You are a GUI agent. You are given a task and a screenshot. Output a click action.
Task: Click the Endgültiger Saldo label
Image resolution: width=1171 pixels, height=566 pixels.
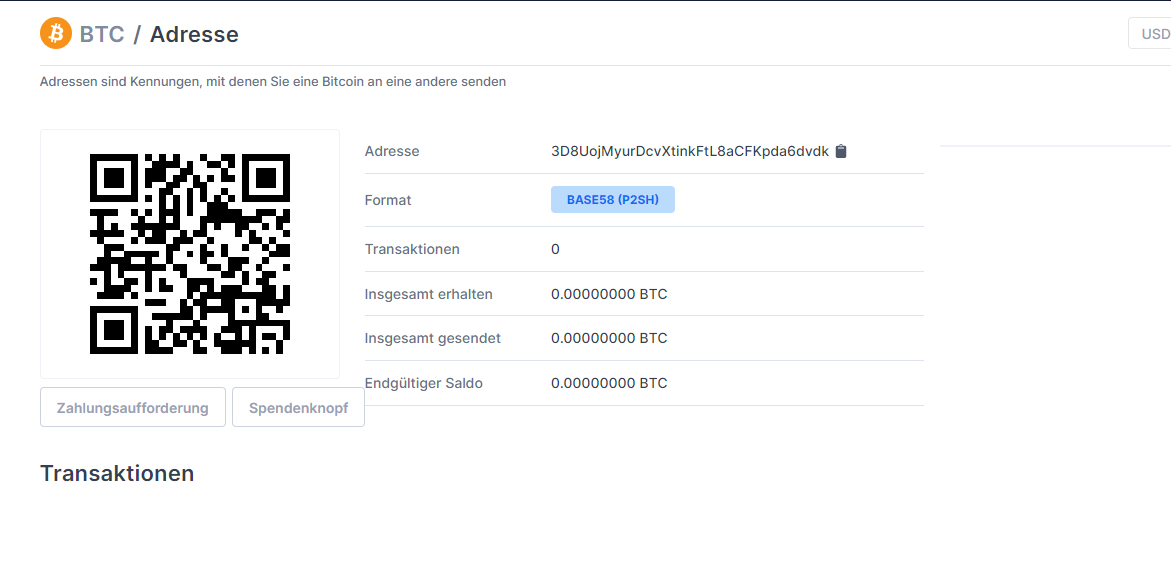[423, 384]
